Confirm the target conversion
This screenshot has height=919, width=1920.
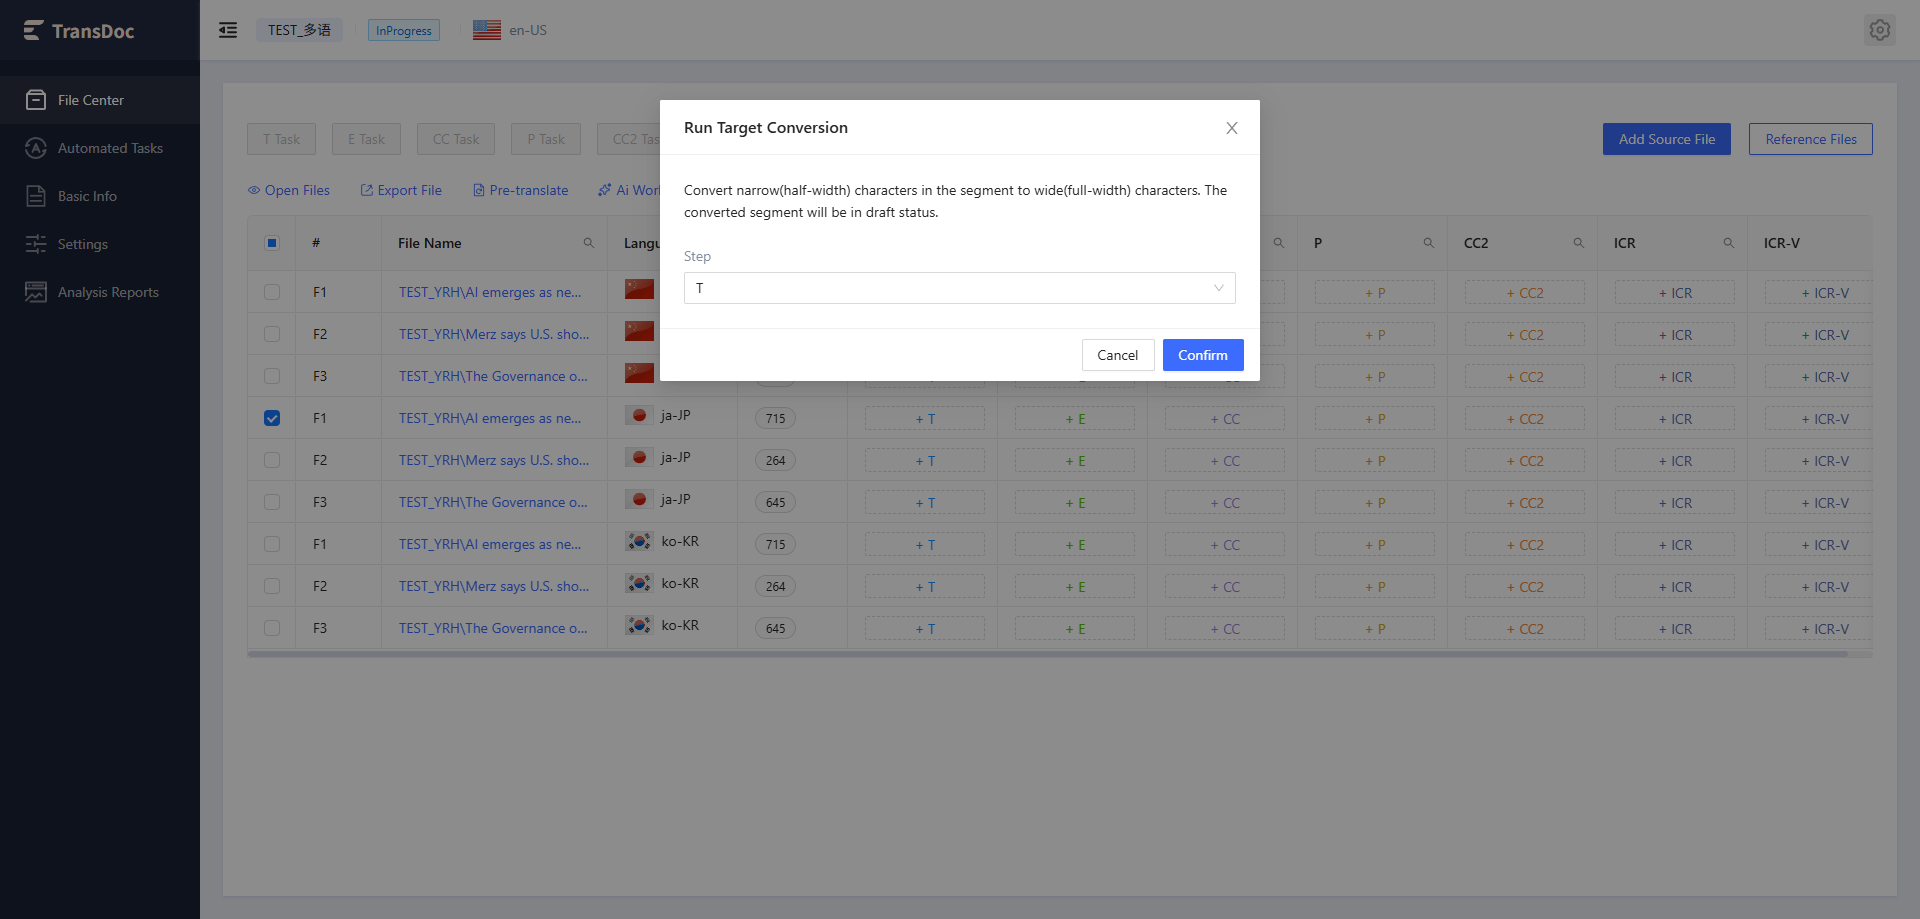click(1203, 355)
